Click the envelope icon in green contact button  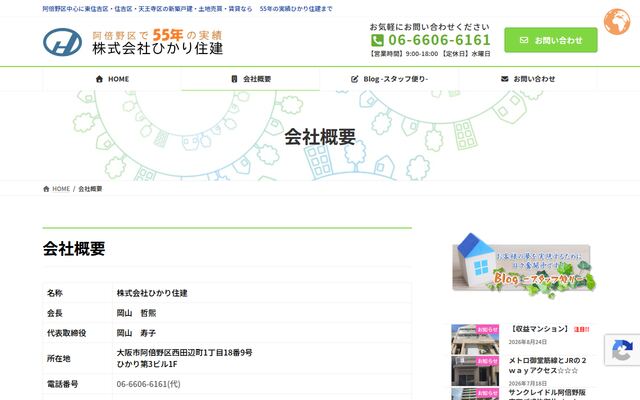tap(524, 40)
